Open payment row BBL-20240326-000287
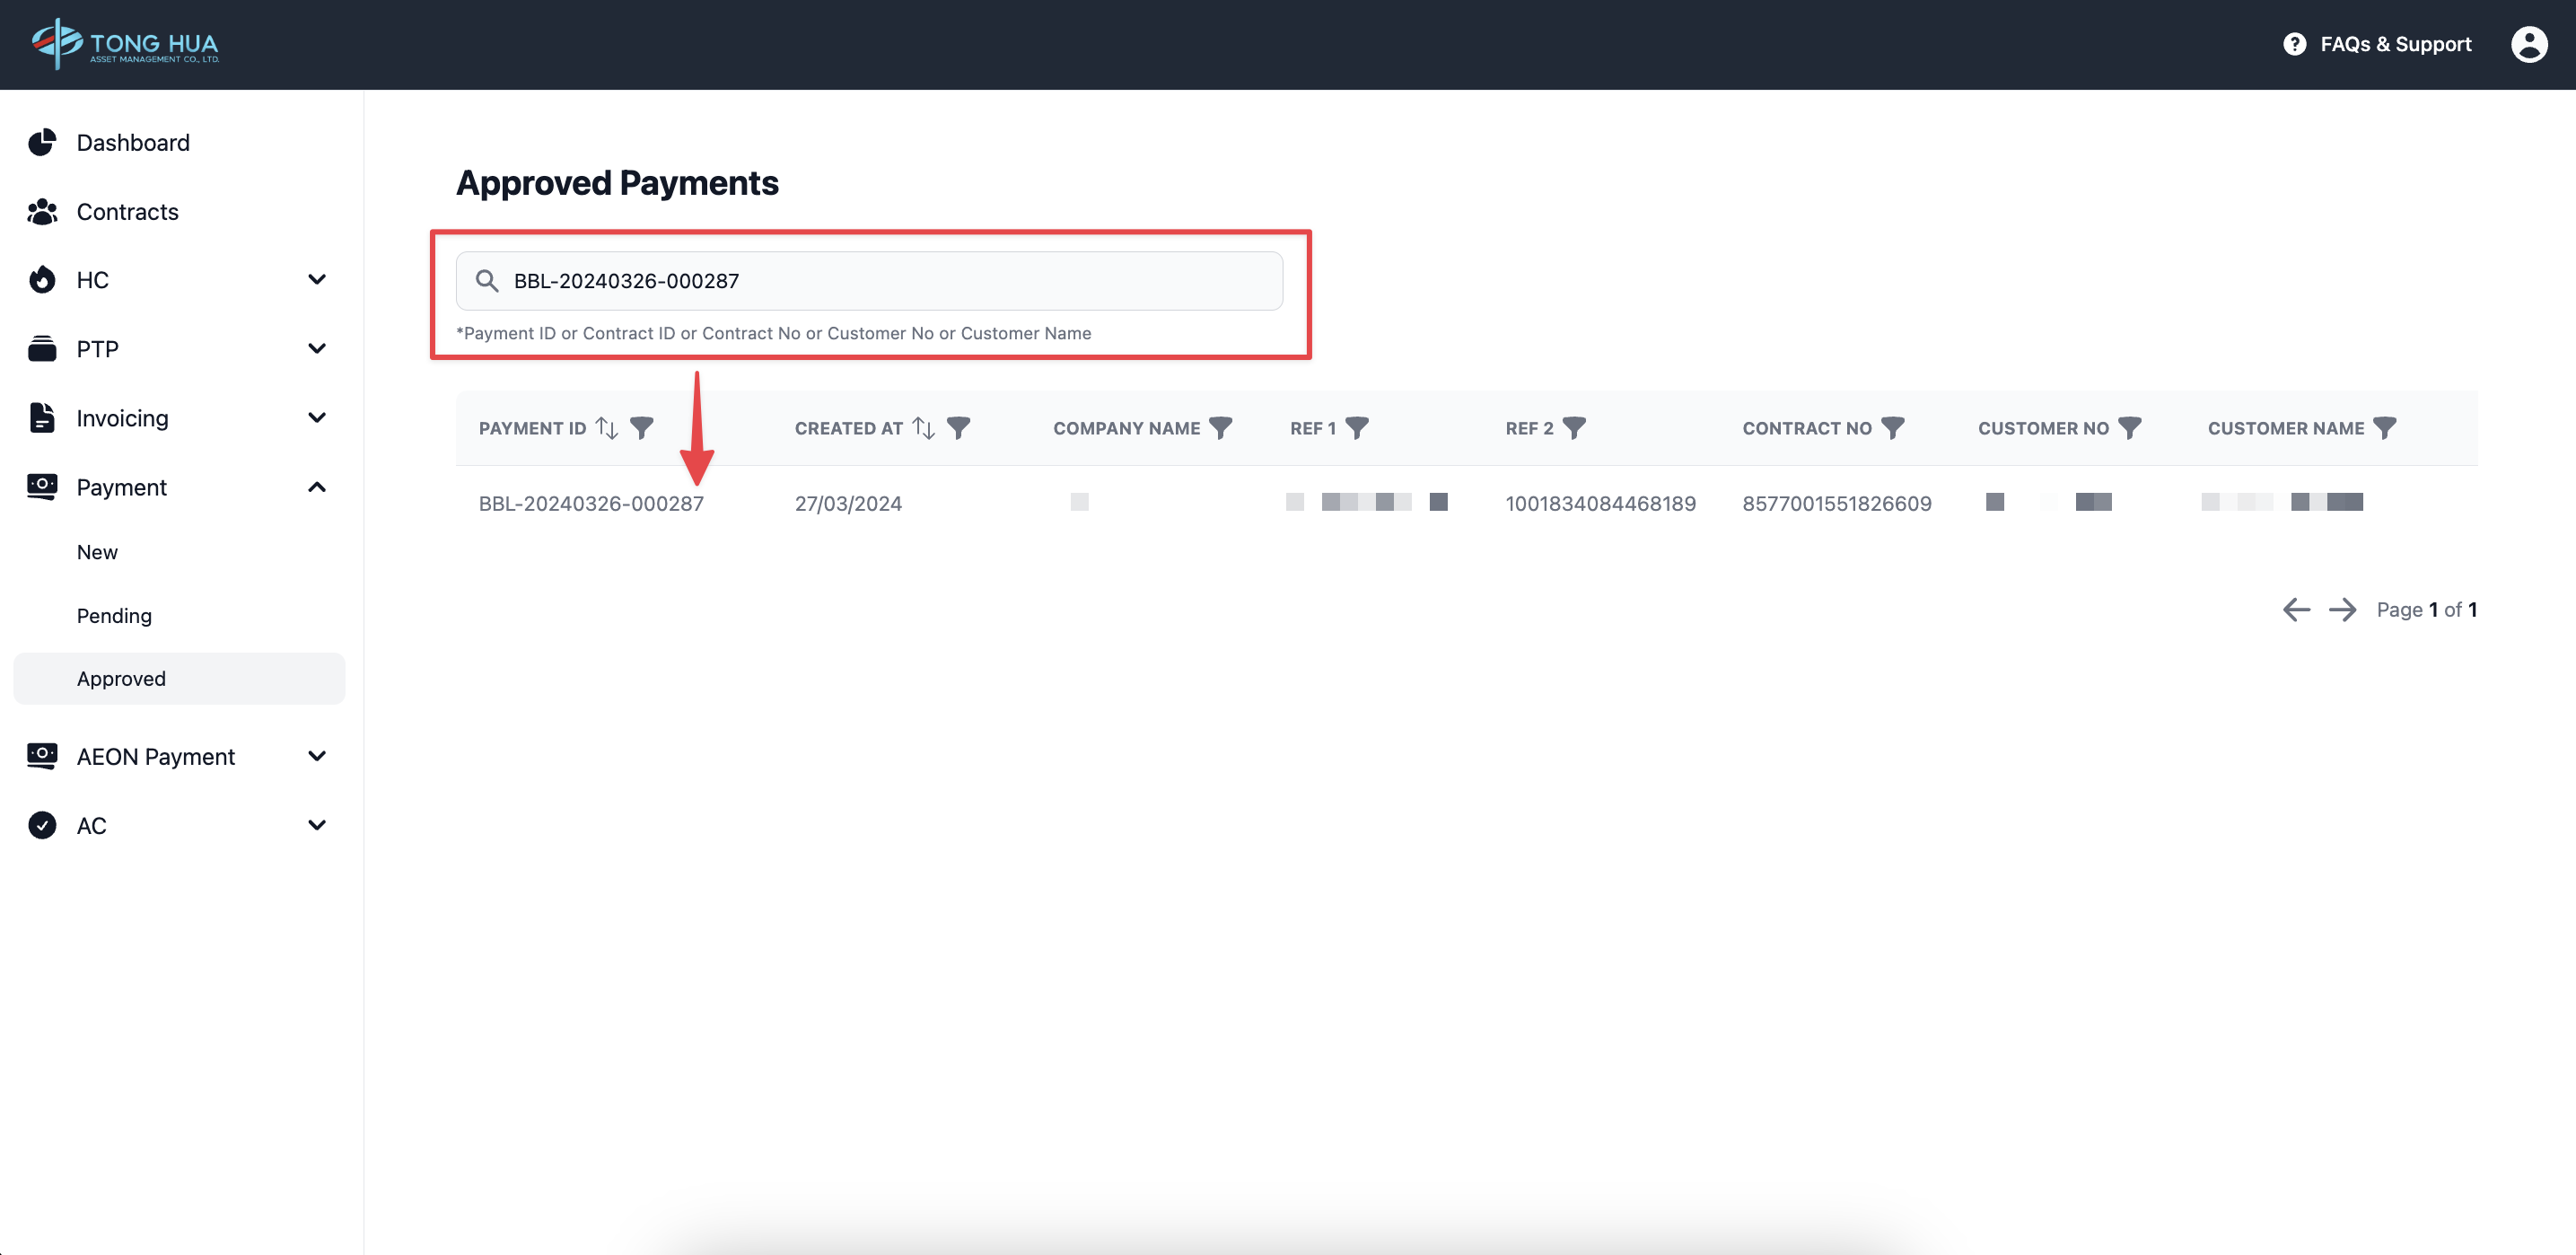 coord(591,504)
